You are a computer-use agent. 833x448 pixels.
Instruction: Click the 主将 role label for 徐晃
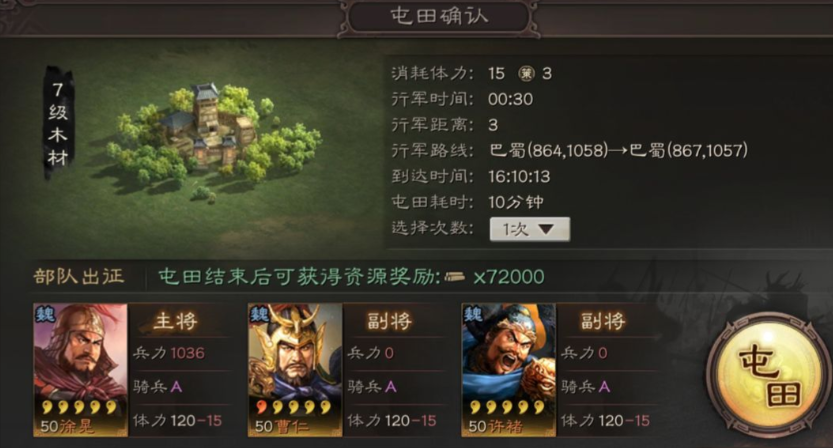[175, 321]
